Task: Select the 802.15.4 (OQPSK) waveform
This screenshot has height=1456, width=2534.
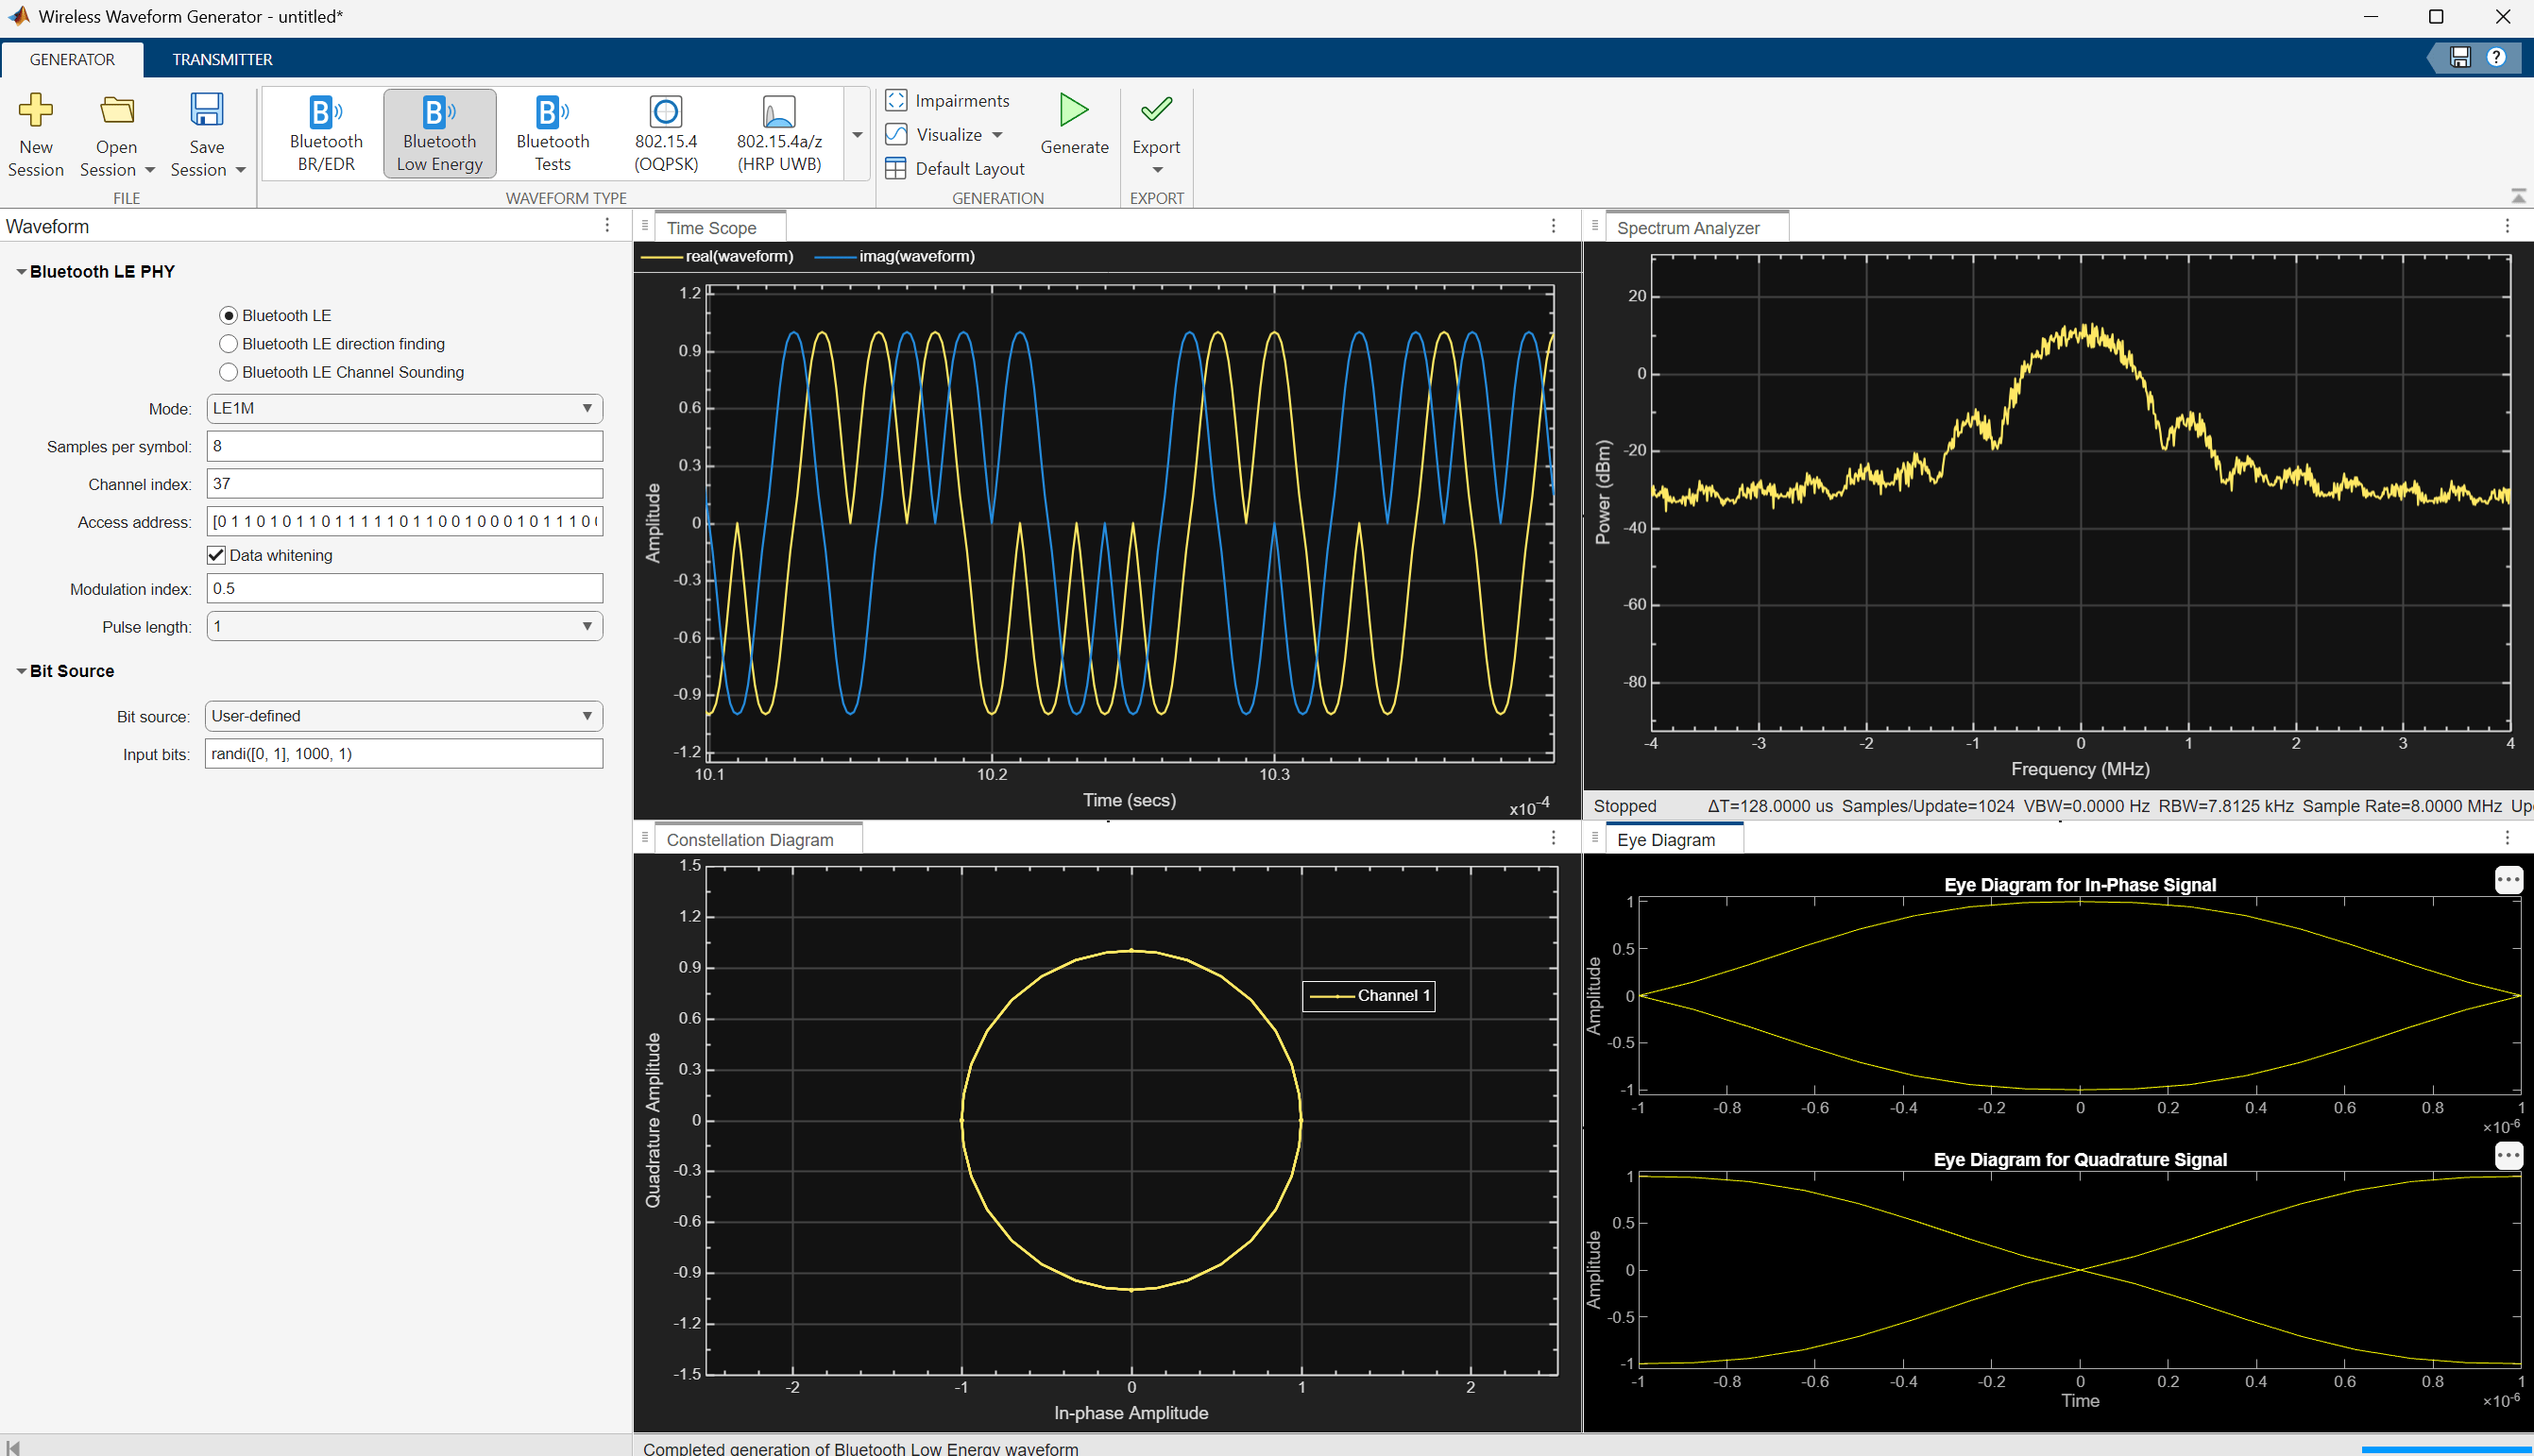Action: [x=666, y=134]
